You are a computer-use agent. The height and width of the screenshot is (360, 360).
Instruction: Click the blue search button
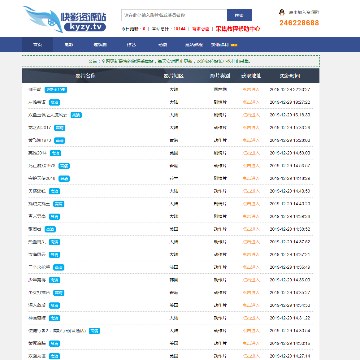click(x=239, y=15)
